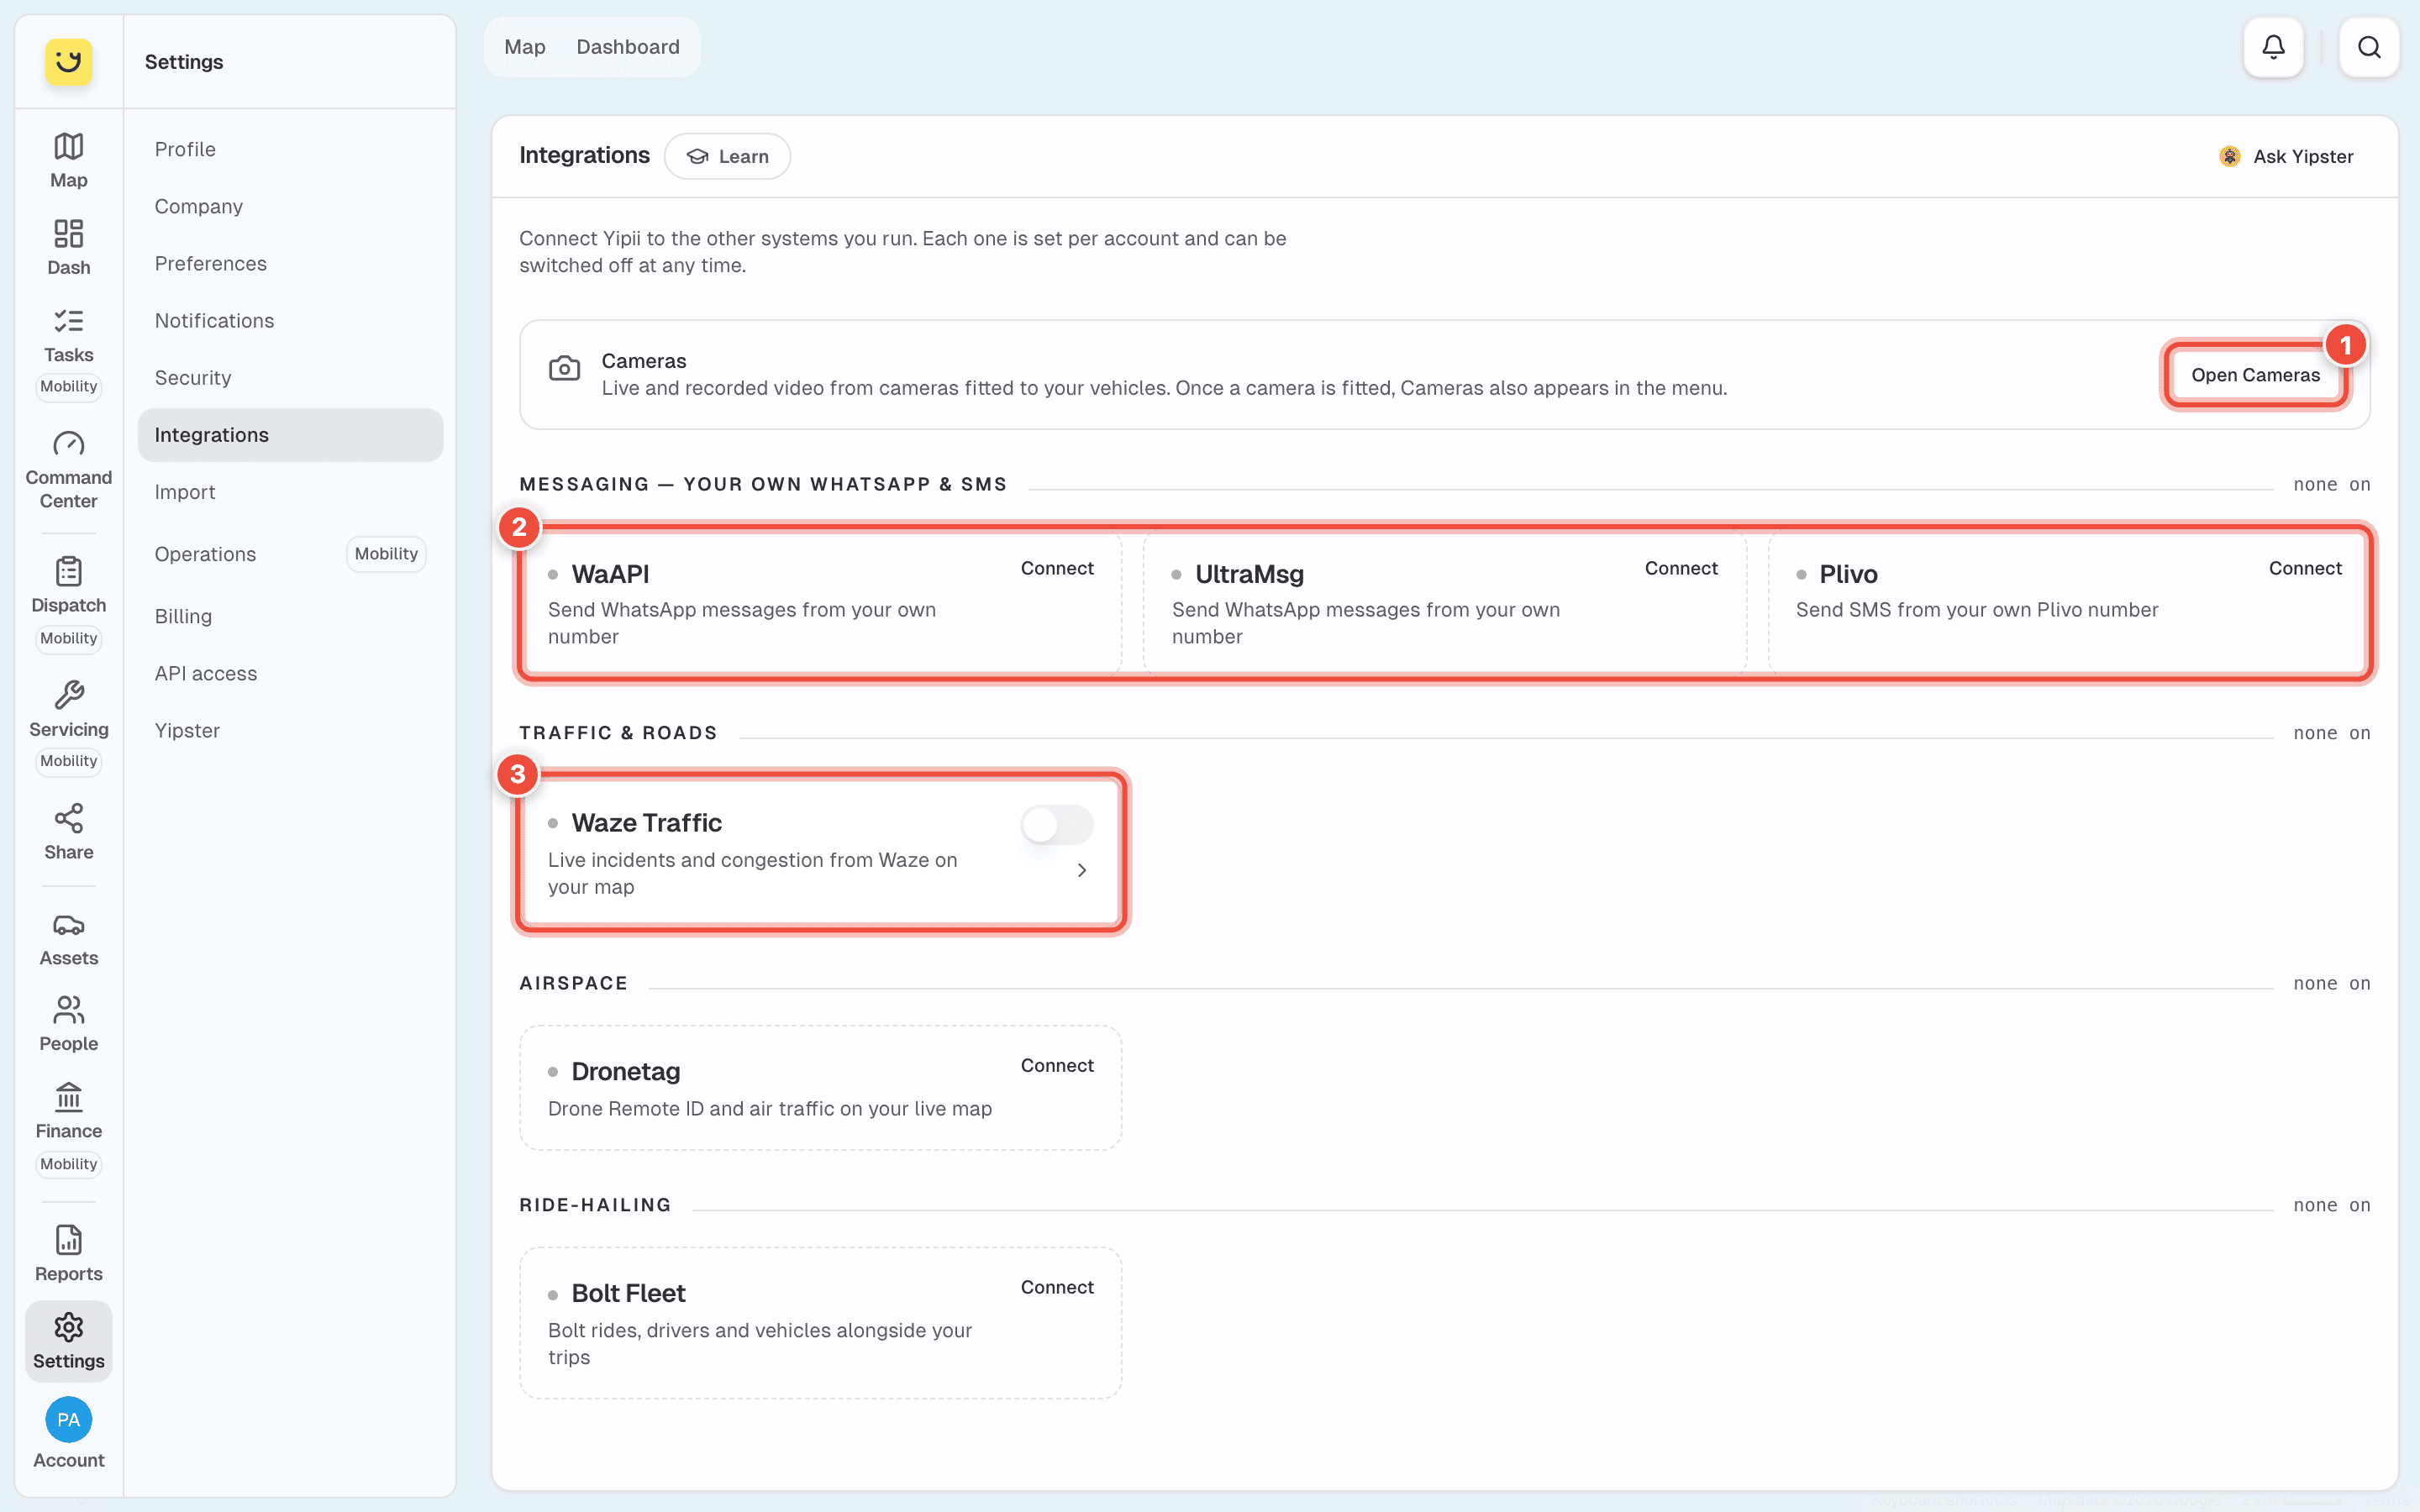Expand Waze Traffic details chevron
The image size is (2420, 1512).
click(1081, 870)
